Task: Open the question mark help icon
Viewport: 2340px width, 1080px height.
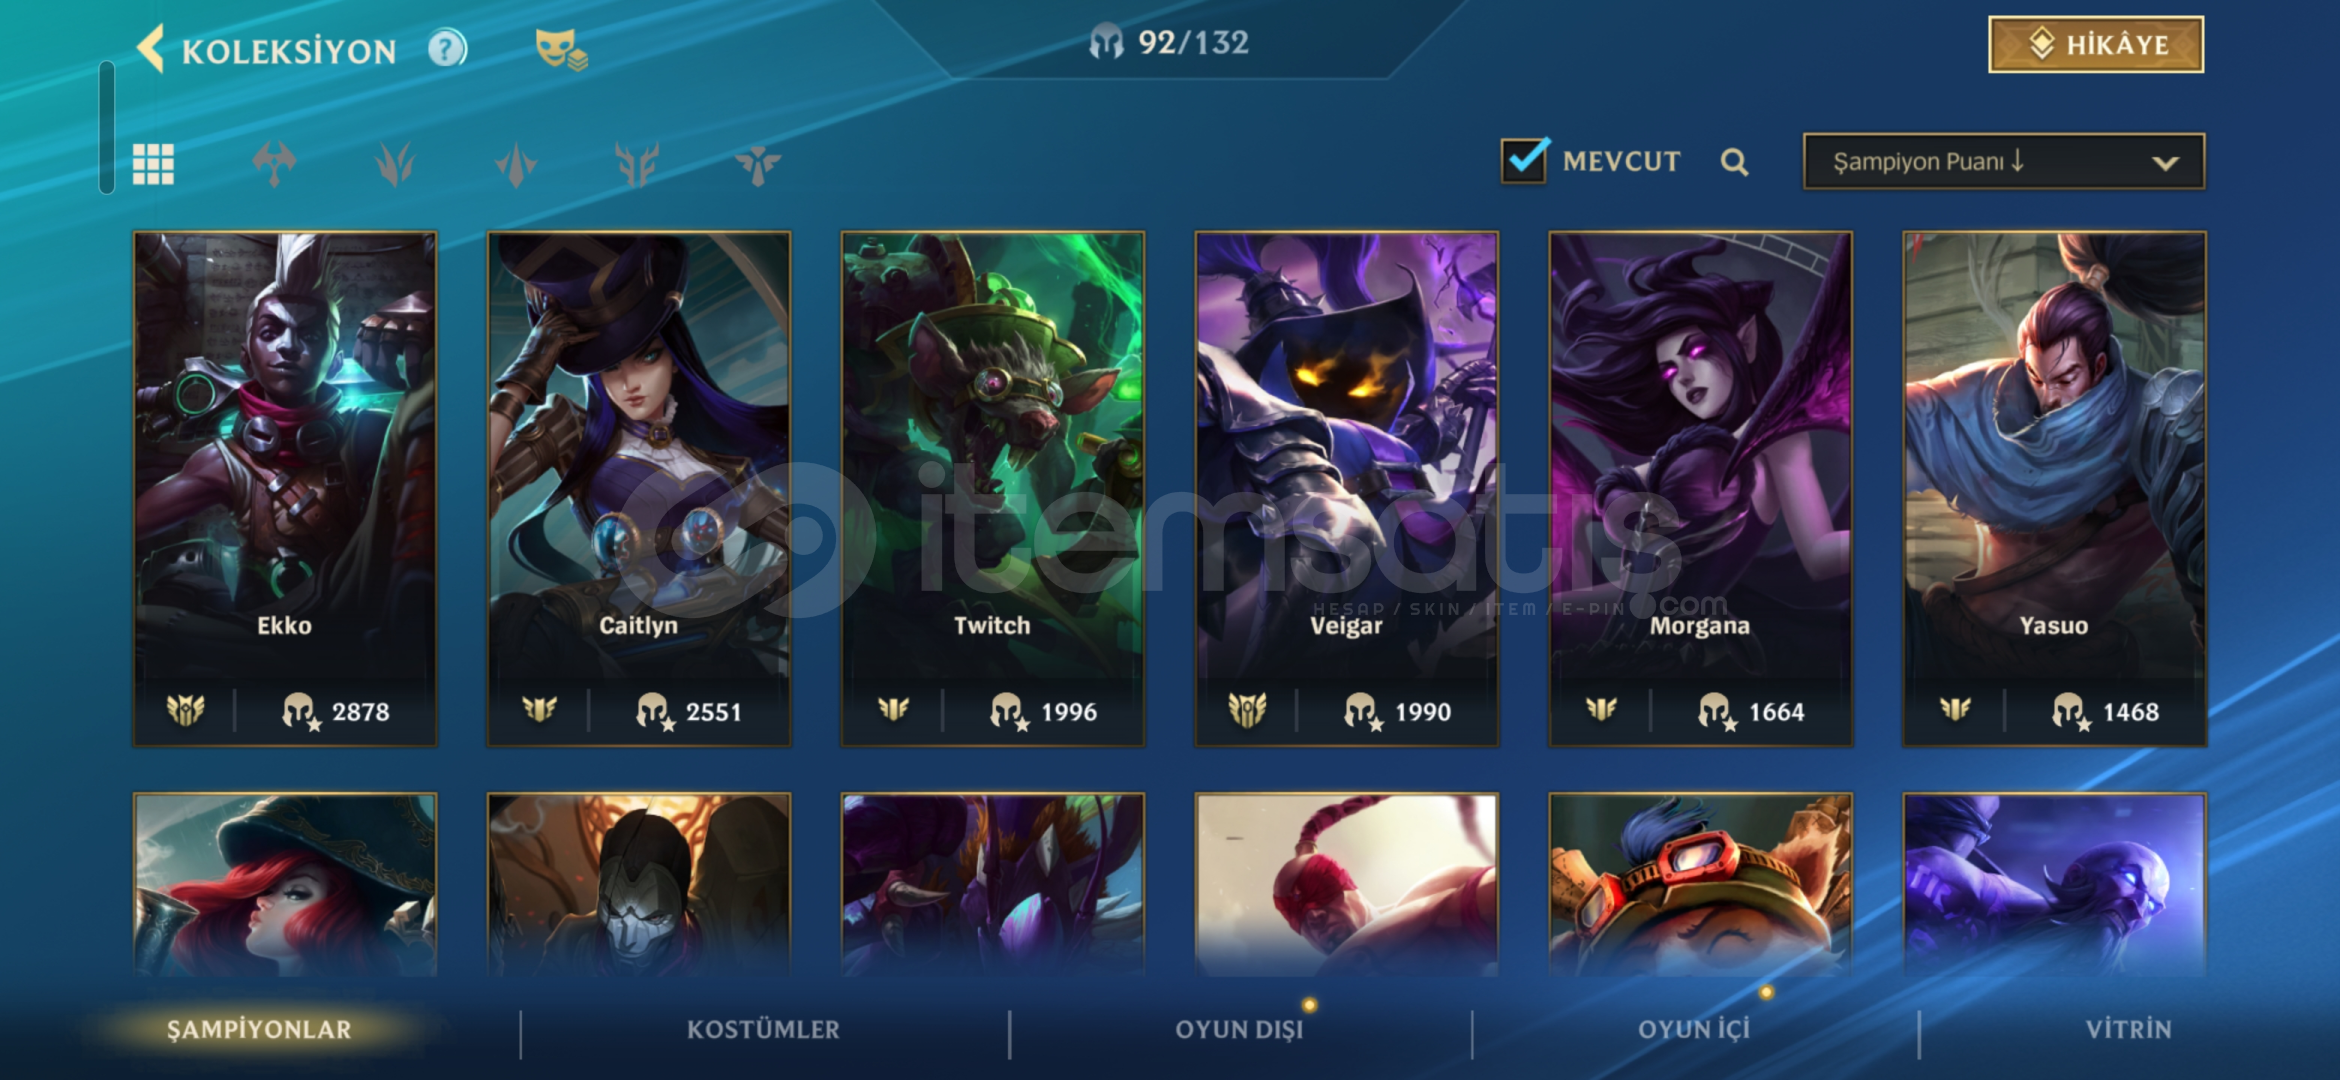Action: pos(447,48)
